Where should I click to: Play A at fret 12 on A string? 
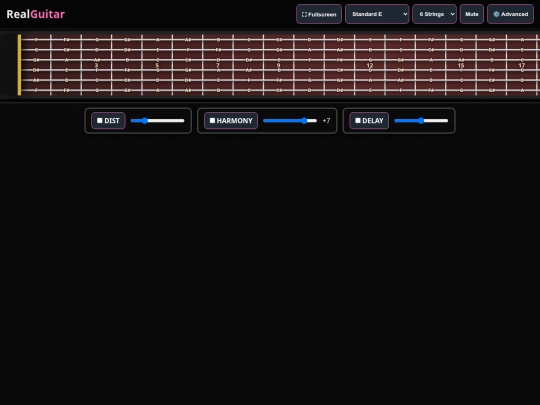[370, 80]
